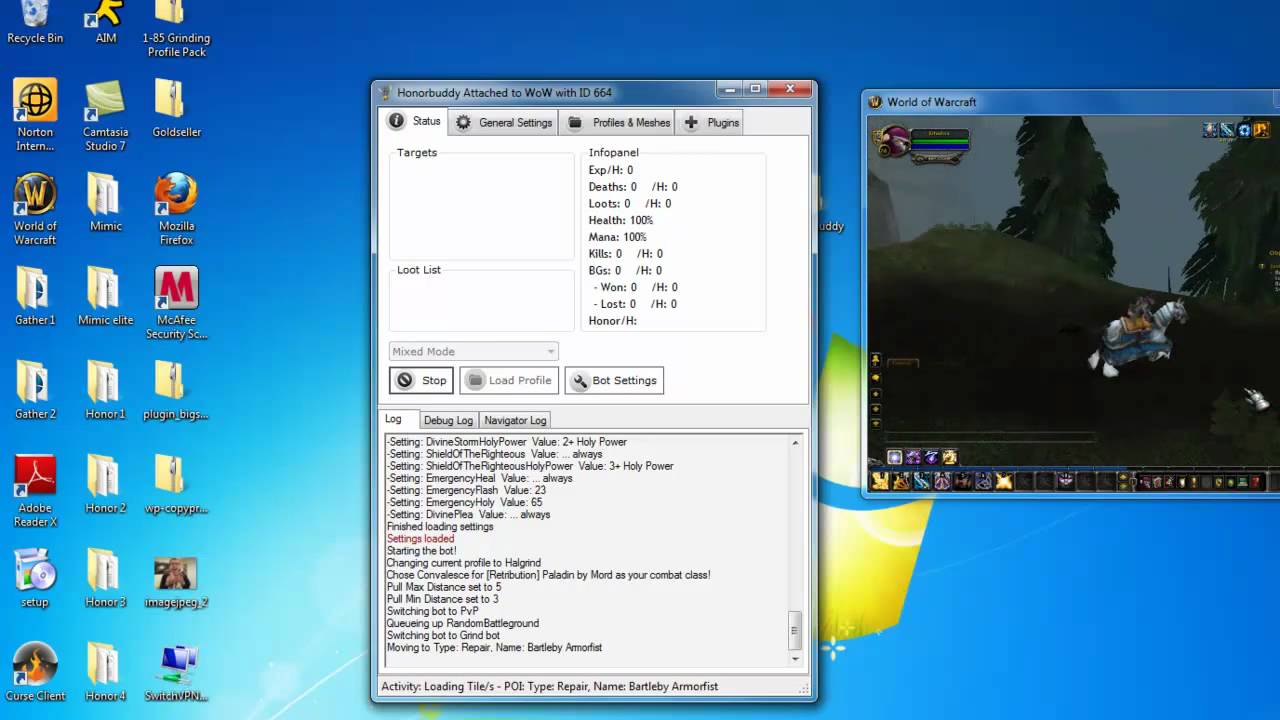Open the Profiles & Meshes tab
Viewport: 1280px width, 720px height.
pos(619,123)
